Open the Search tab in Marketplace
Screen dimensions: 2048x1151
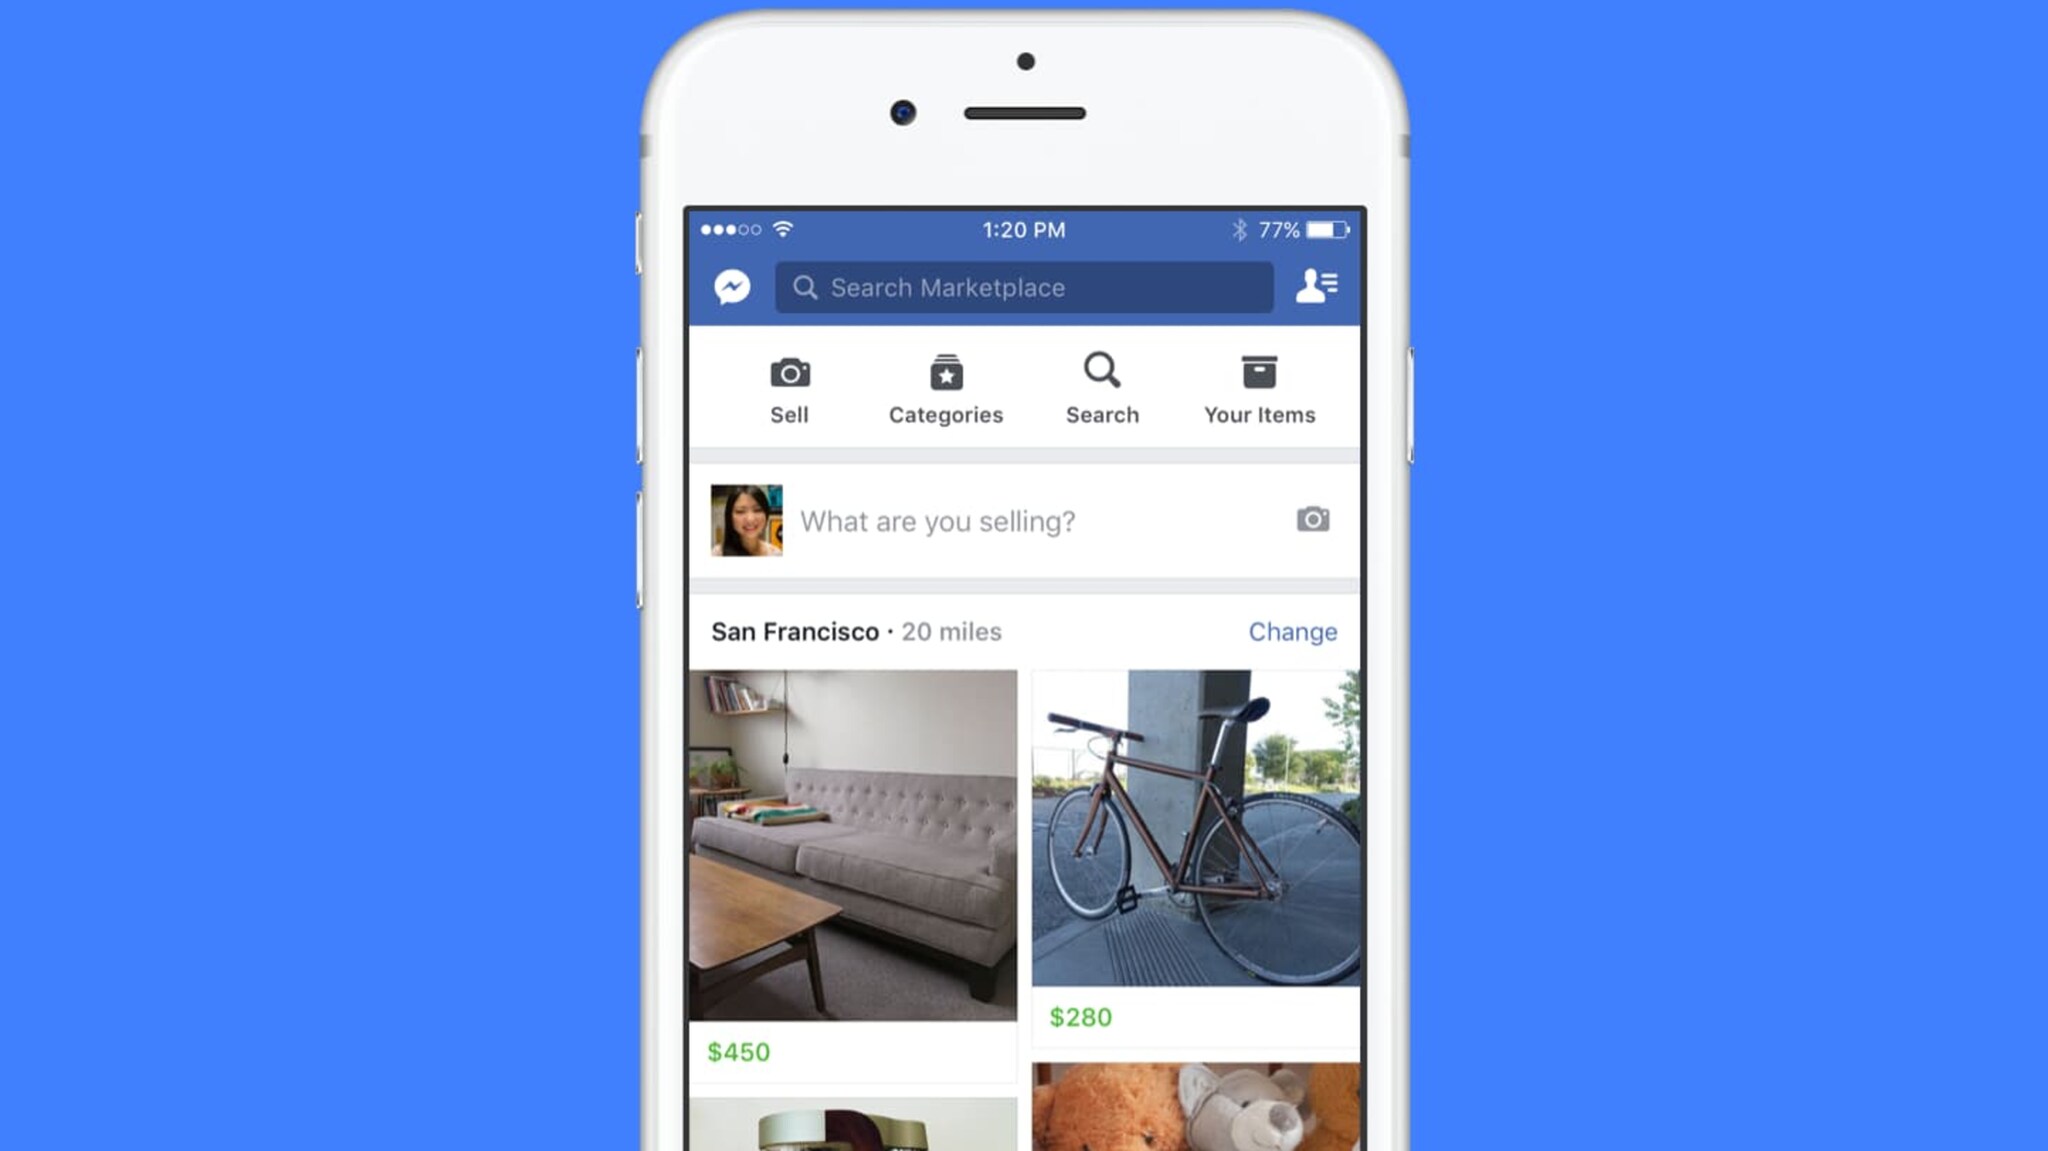click(x=1101, y=387)
